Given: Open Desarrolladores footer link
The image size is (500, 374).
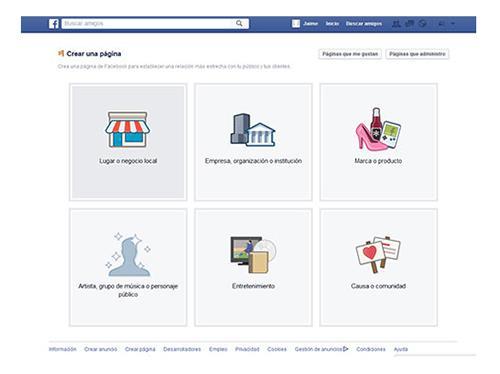Looking at the screenshot, I should point(182,349).
